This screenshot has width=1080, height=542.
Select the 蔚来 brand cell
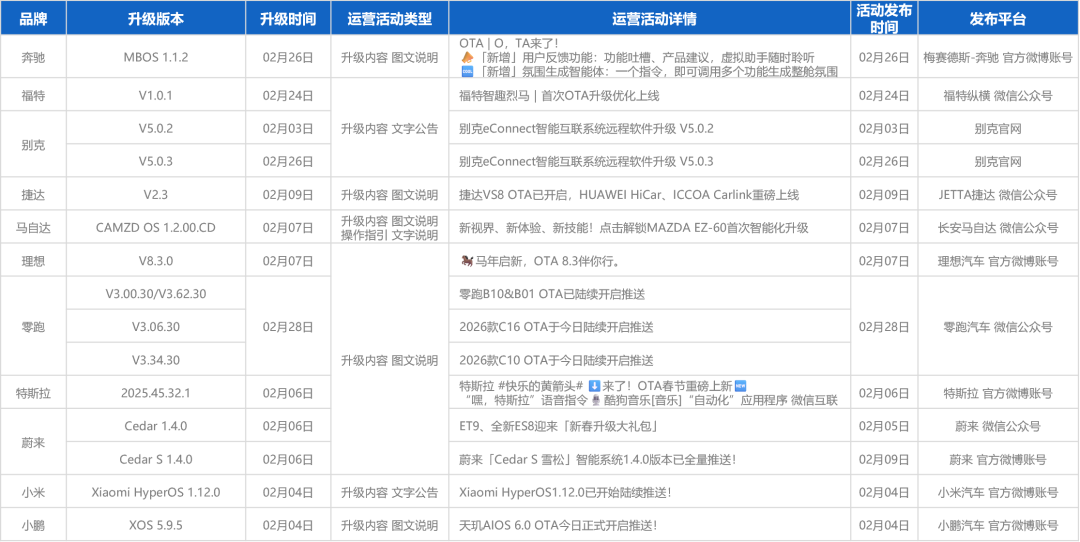33,442
